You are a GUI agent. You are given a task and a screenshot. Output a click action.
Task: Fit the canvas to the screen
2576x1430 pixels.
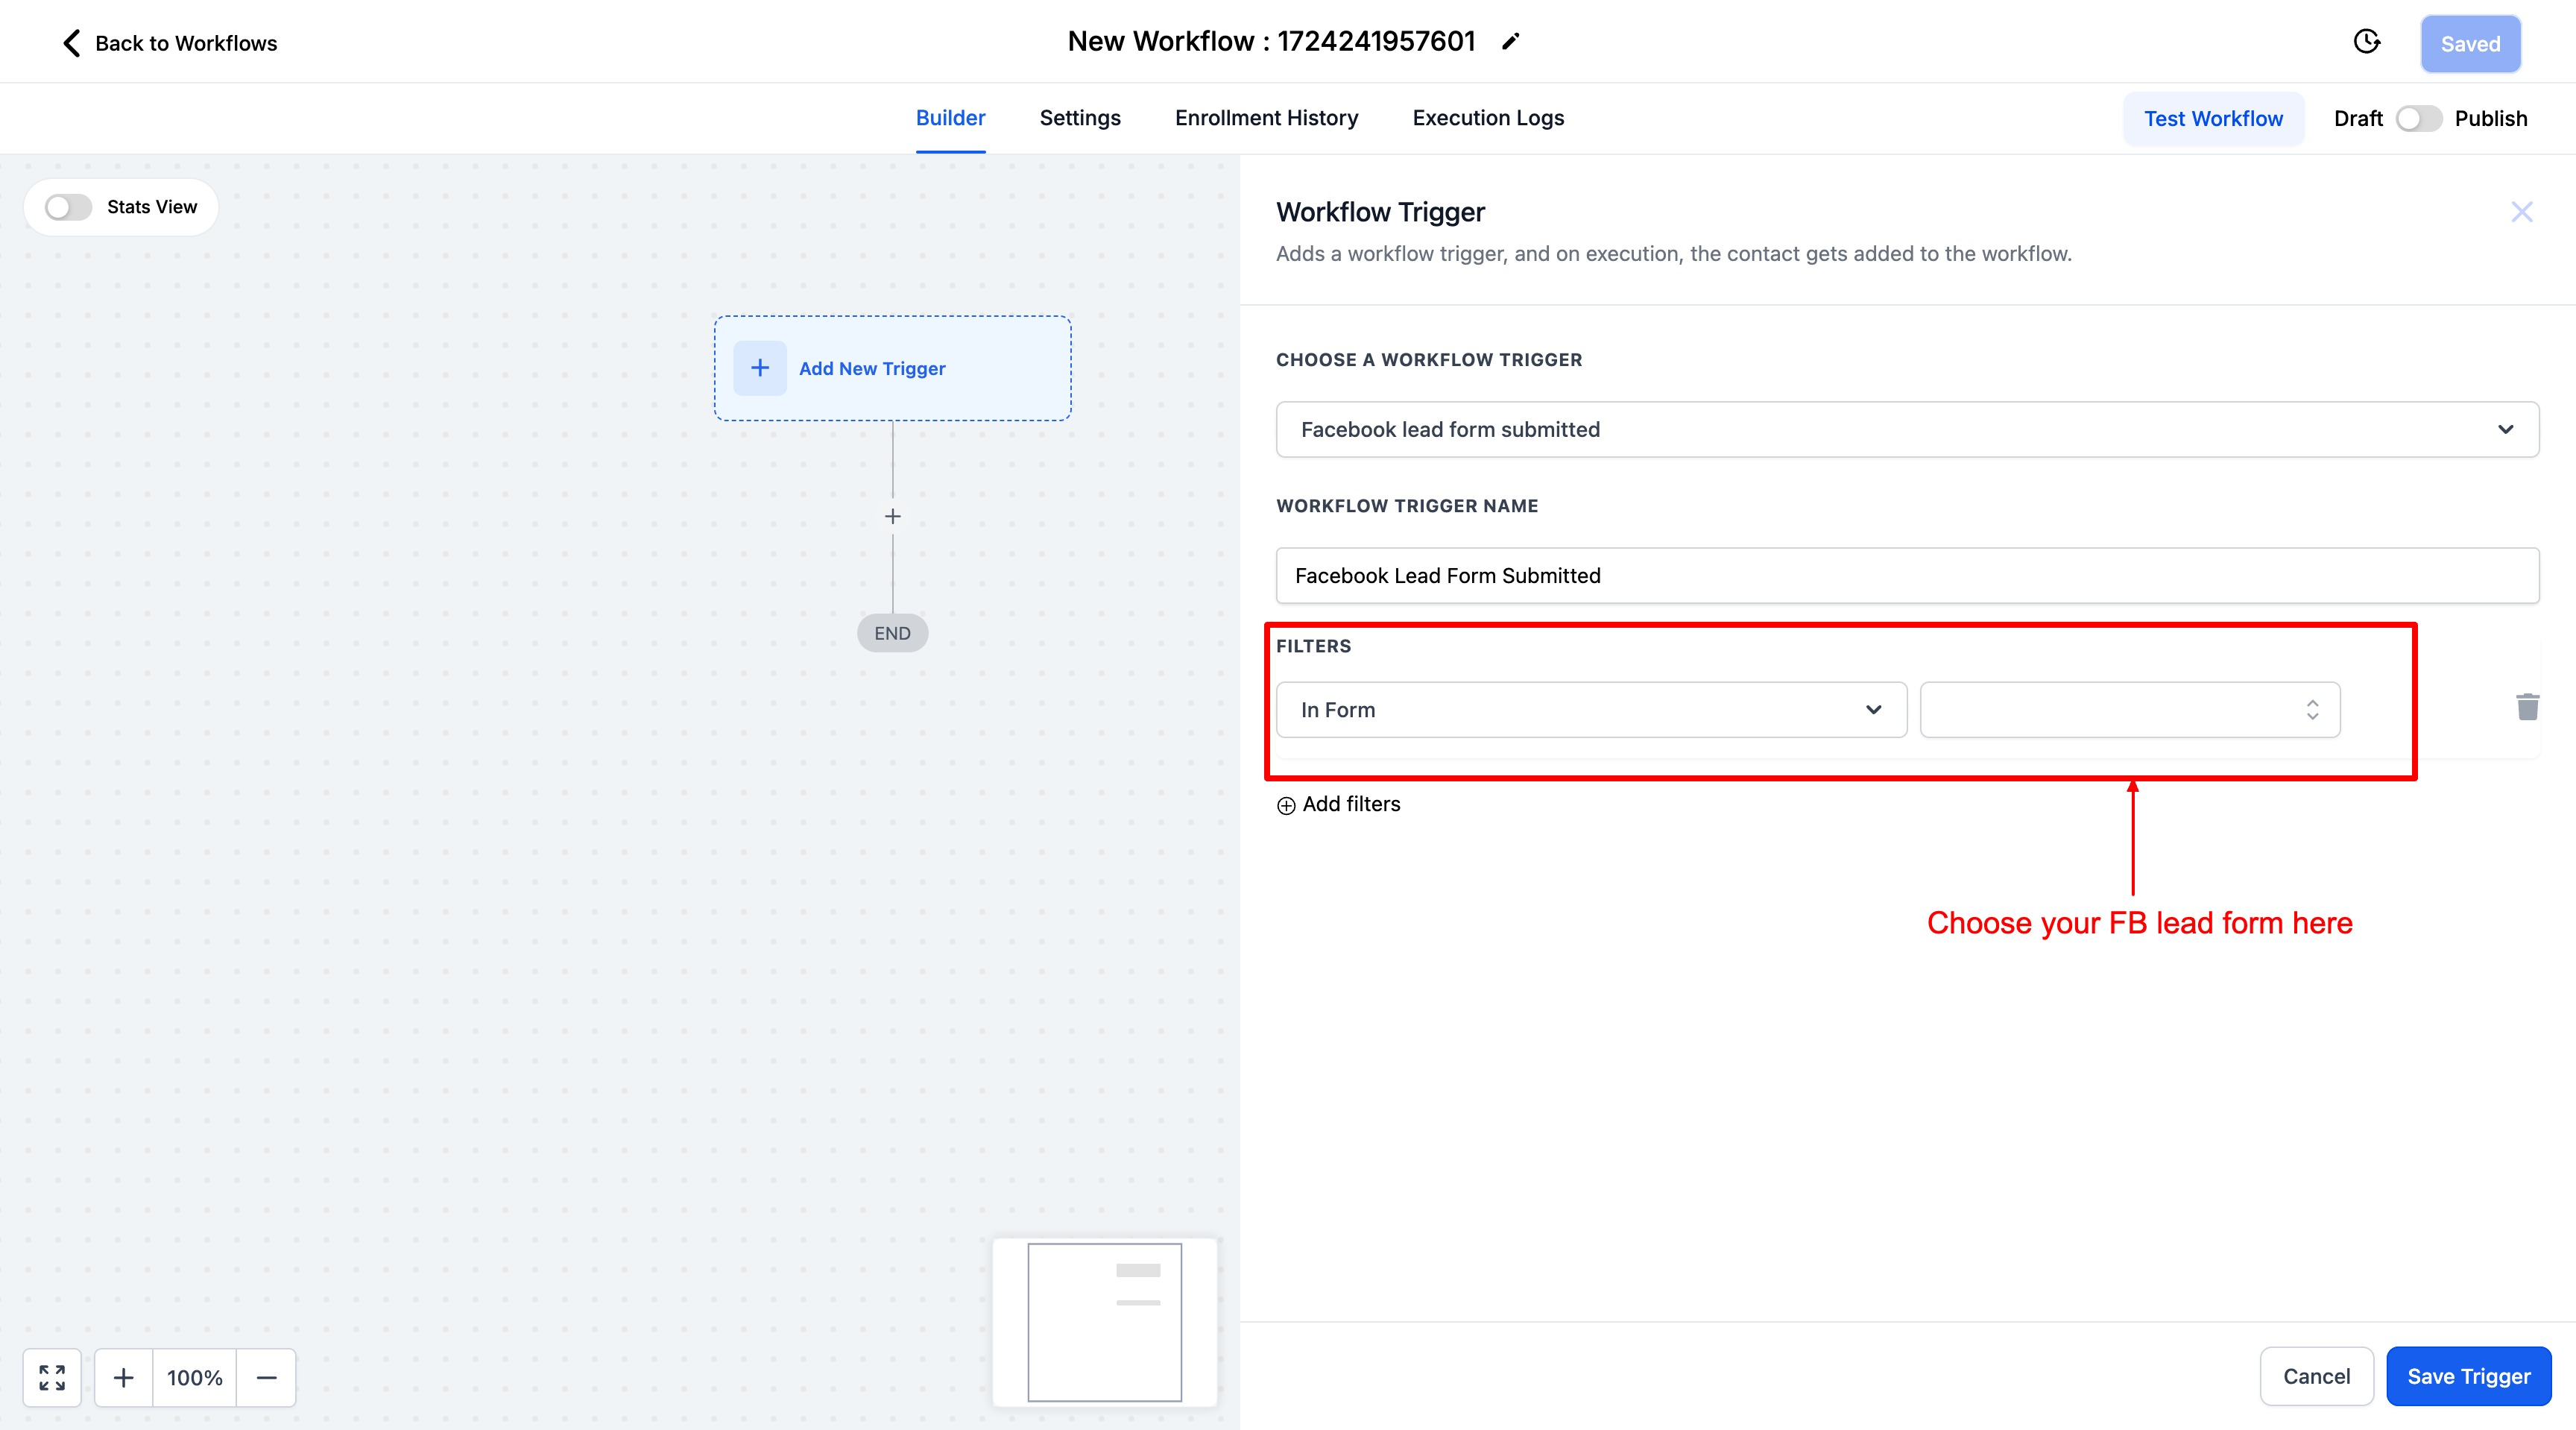click(52, 1377)
